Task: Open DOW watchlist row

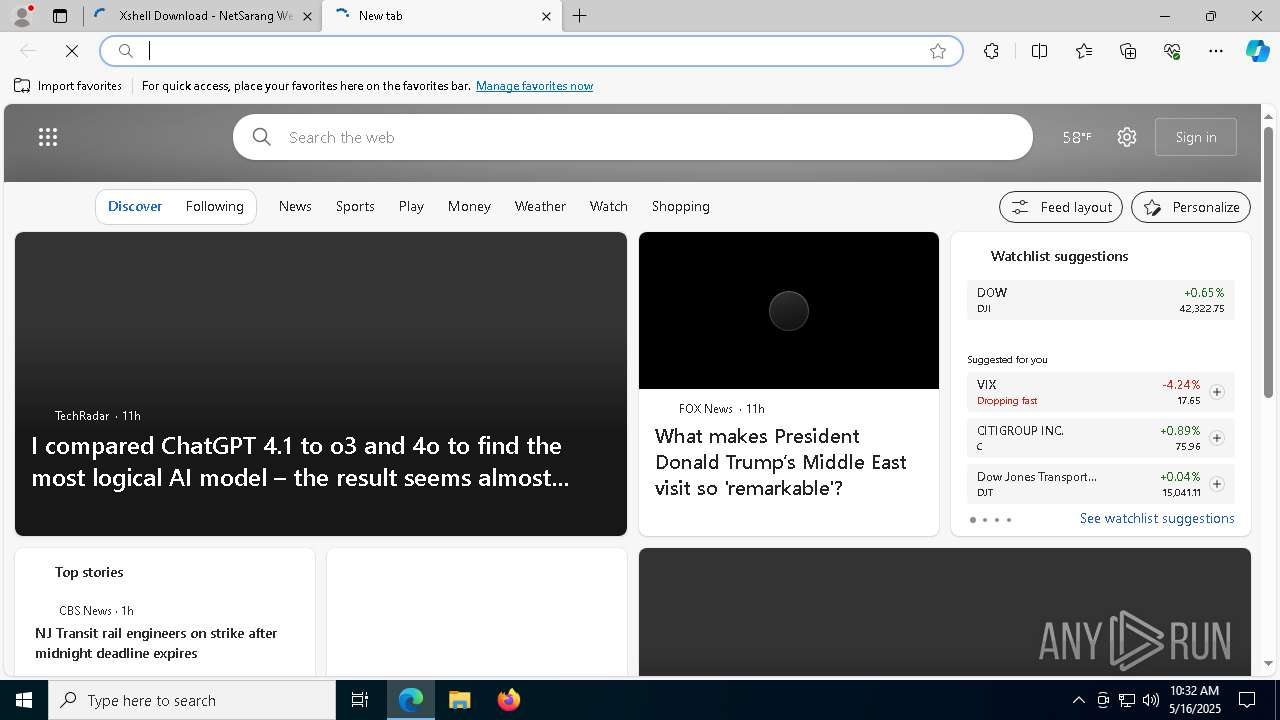Action: coord(1101,300)
